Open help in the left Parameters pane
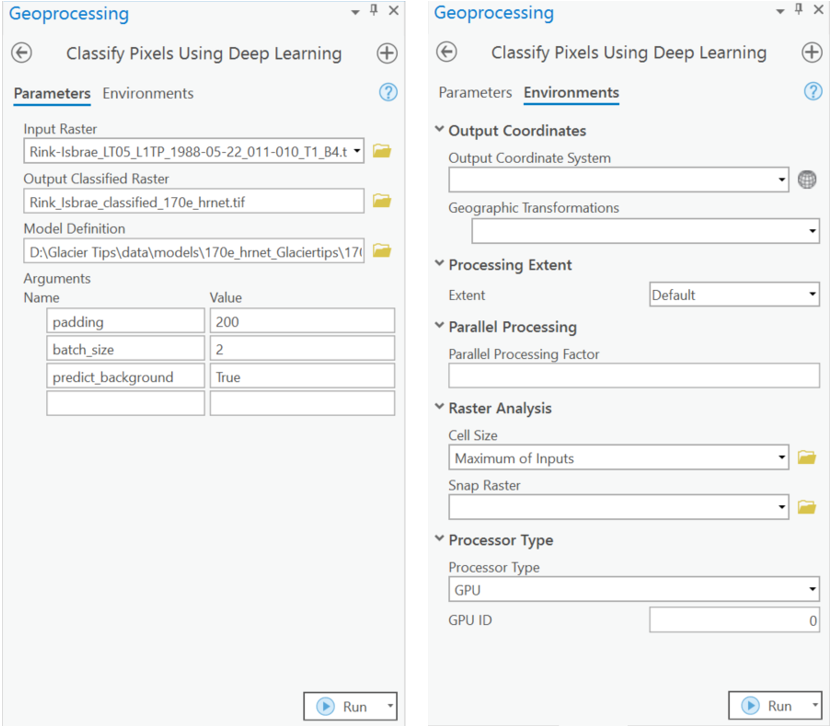 tap(389, 93)
